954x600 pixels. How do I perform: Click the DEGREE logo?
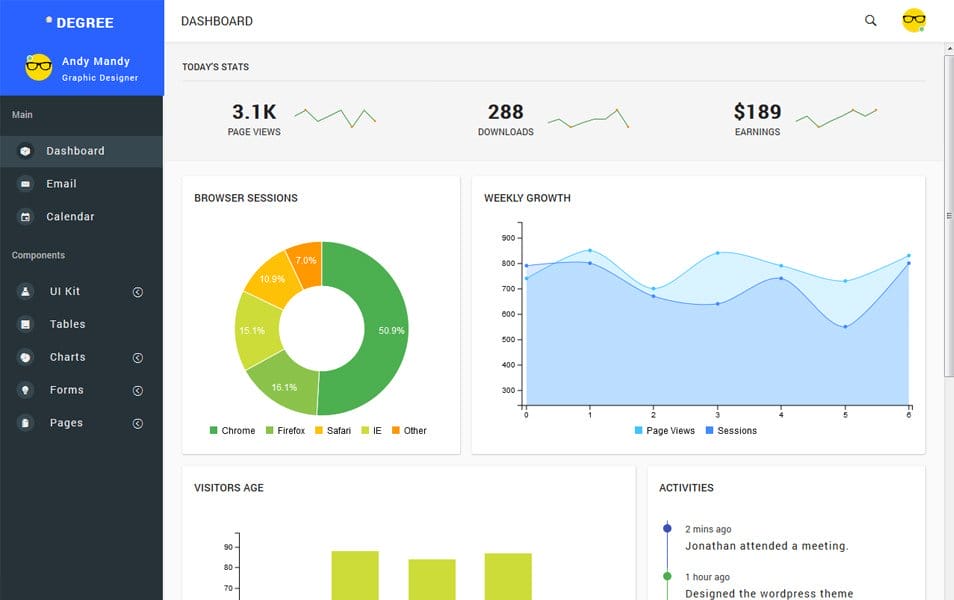coord(80,22)
